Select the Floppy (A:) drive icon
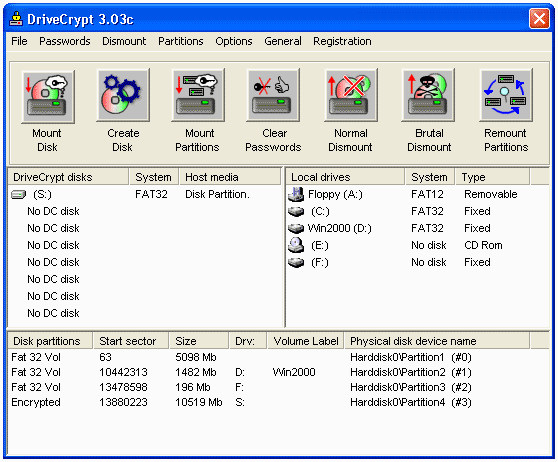558x462 pixels. point(296,194)
